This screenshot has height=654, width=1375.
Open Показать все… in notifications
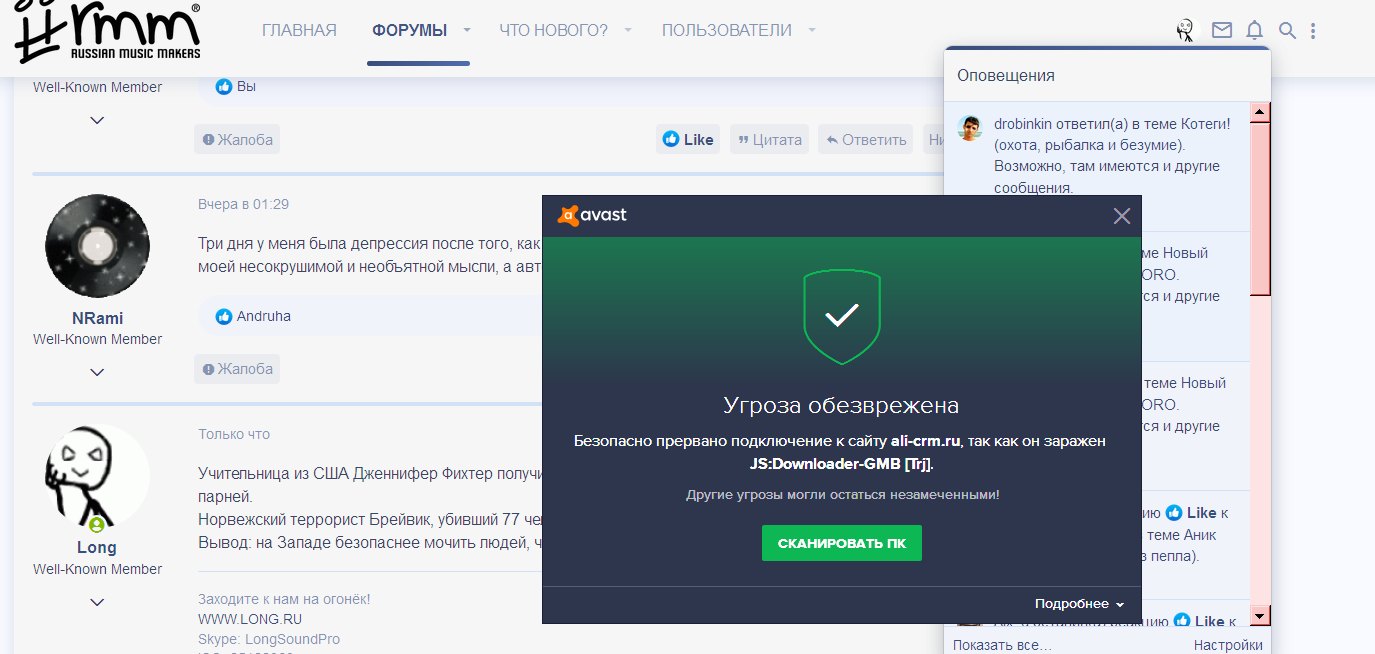coord(1002,645)
